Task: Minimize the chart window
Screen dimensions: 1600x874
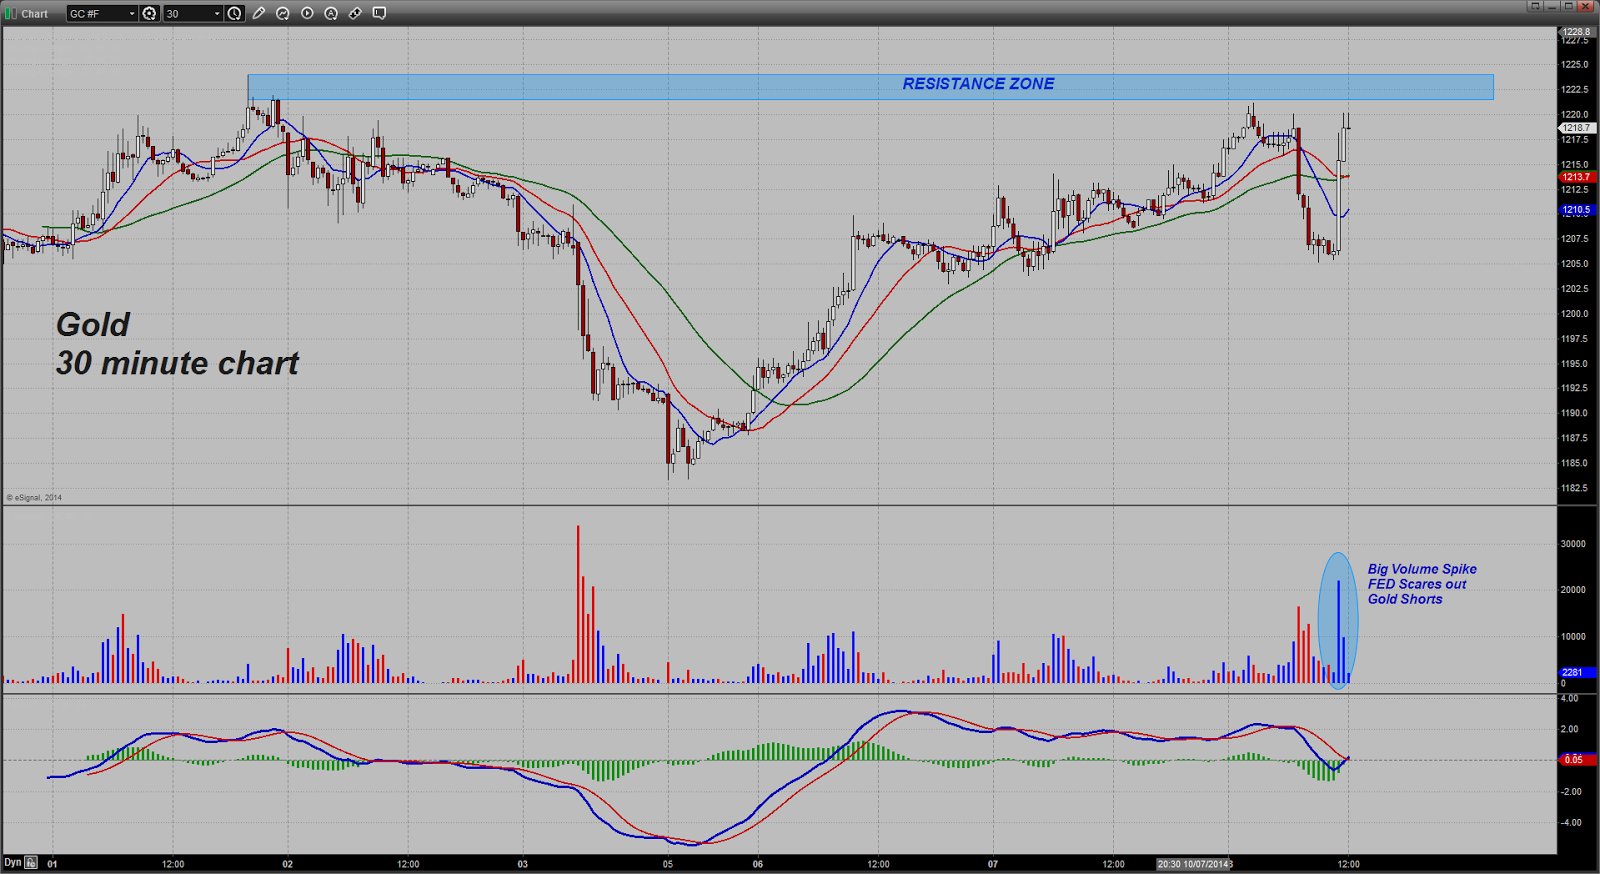Action: [x=1552, y=6]
